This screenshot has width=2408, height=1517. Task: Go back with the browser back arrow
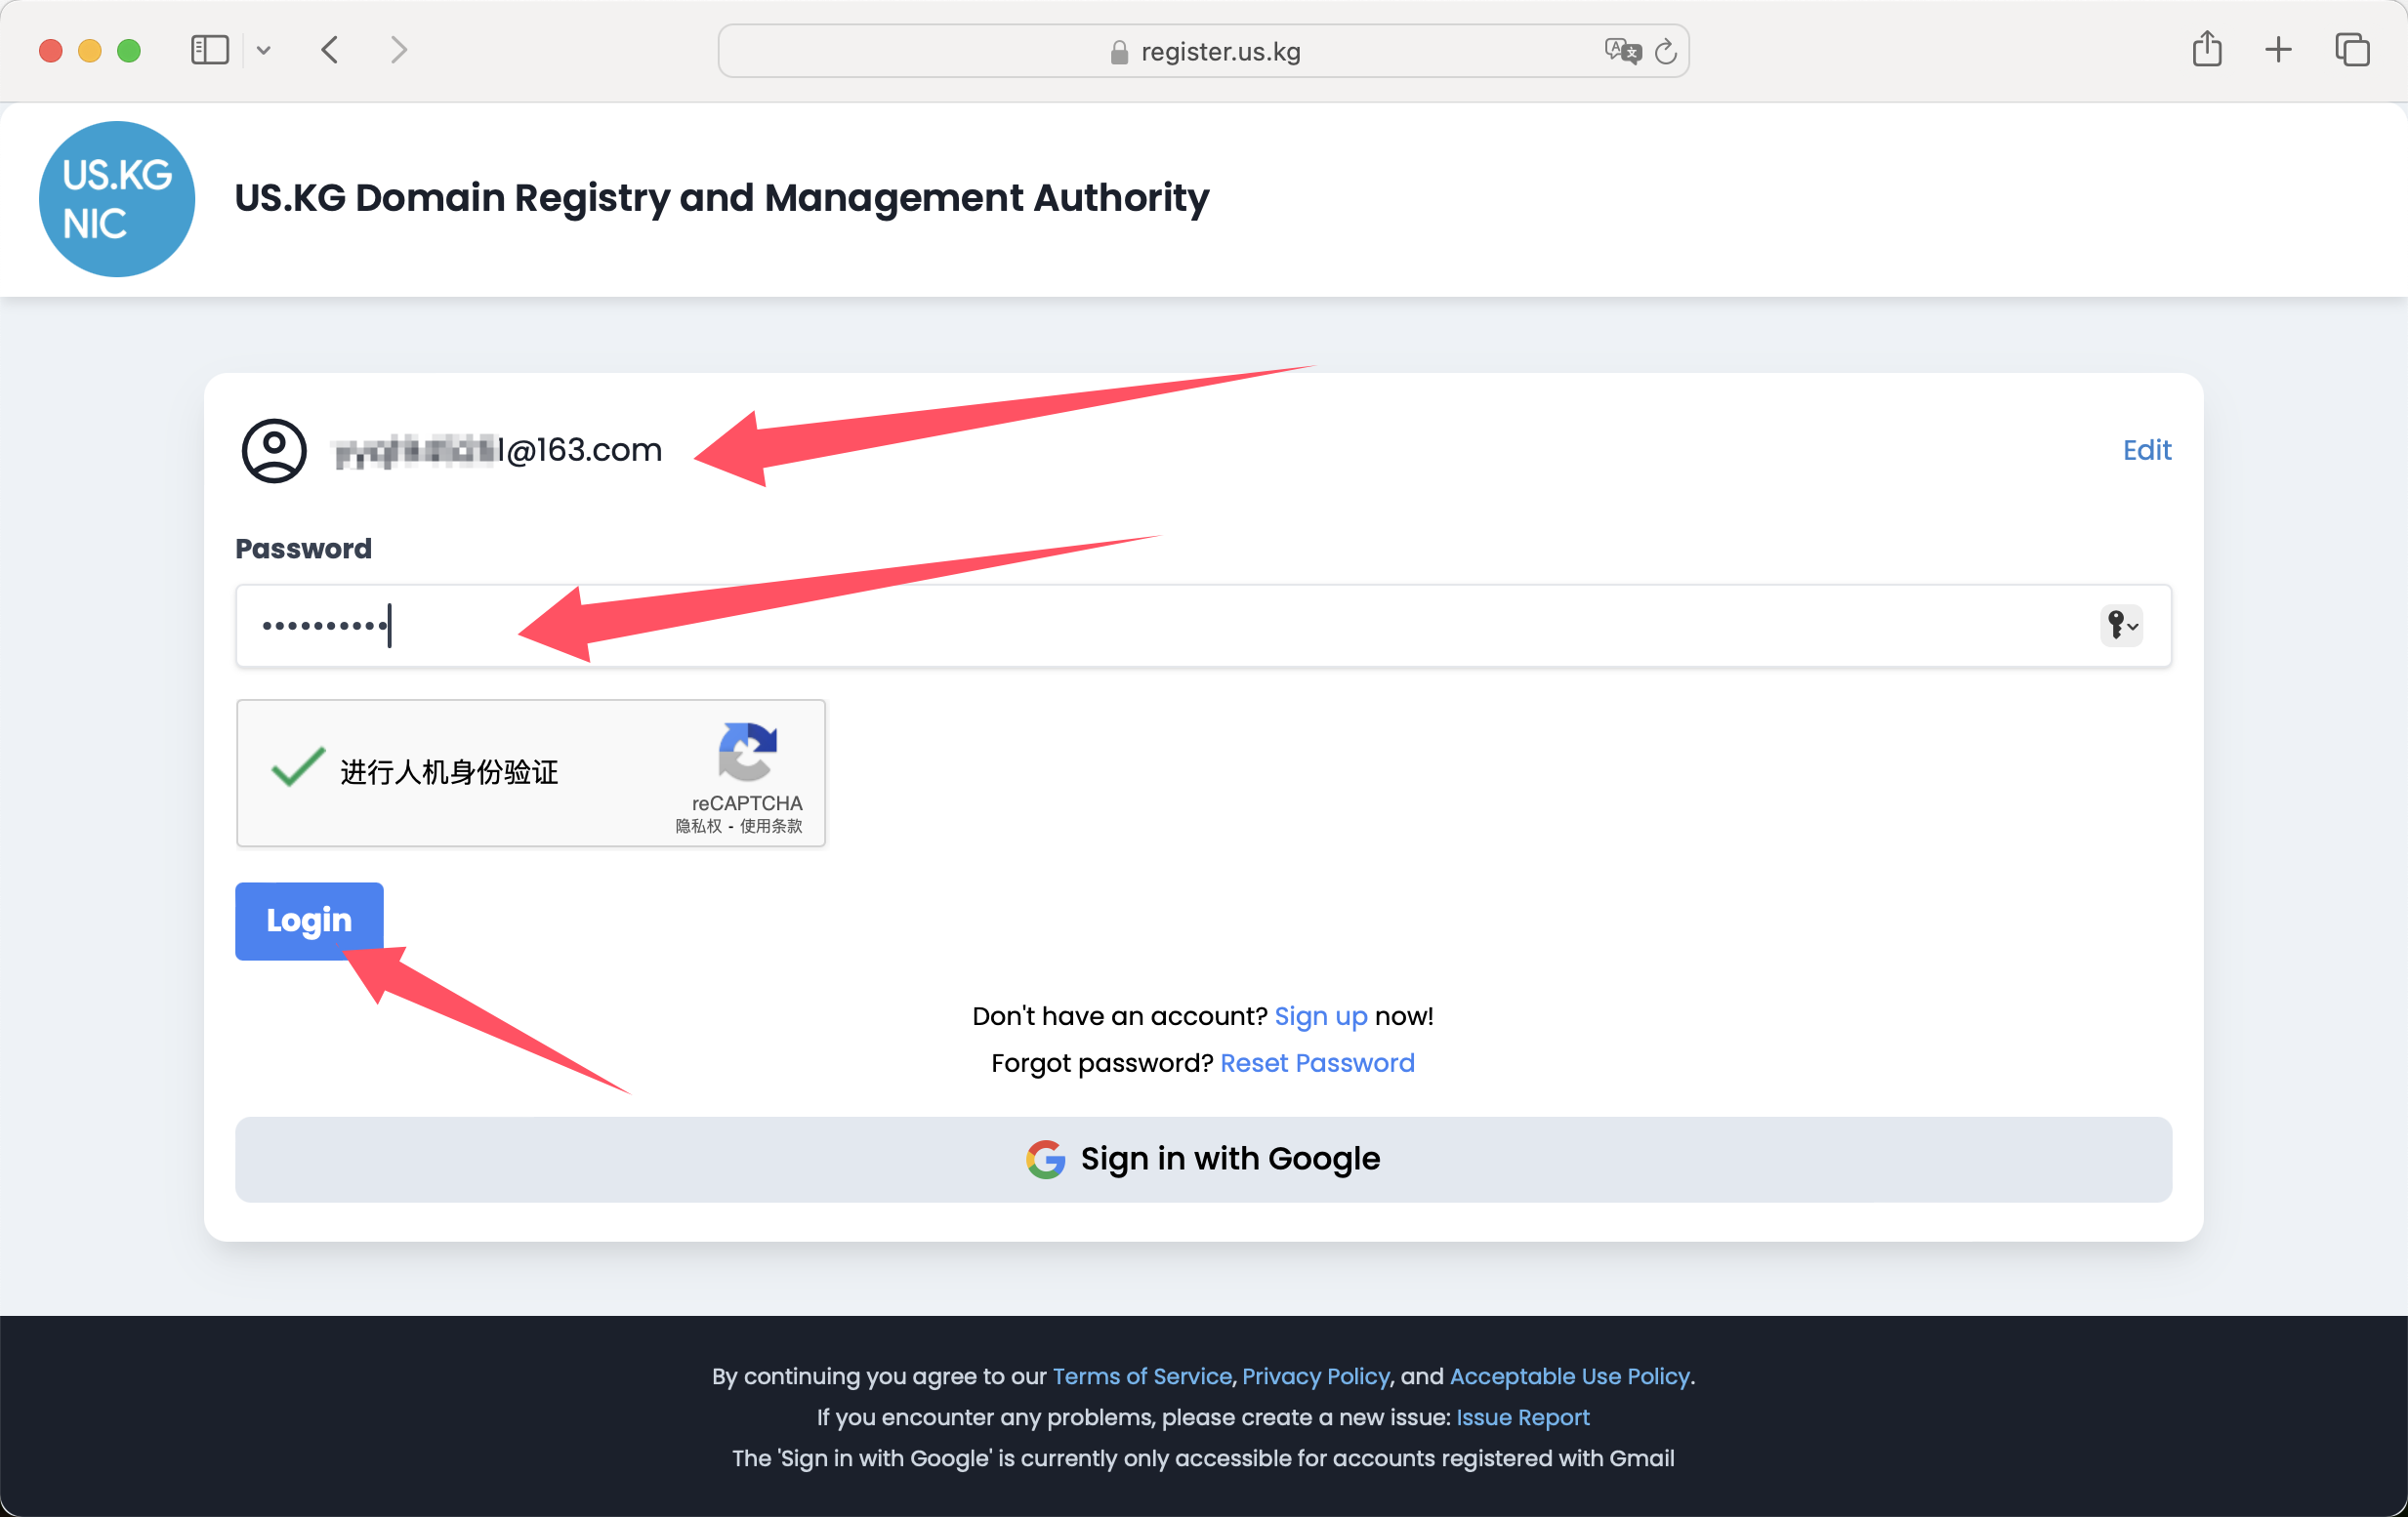point(330,50)
